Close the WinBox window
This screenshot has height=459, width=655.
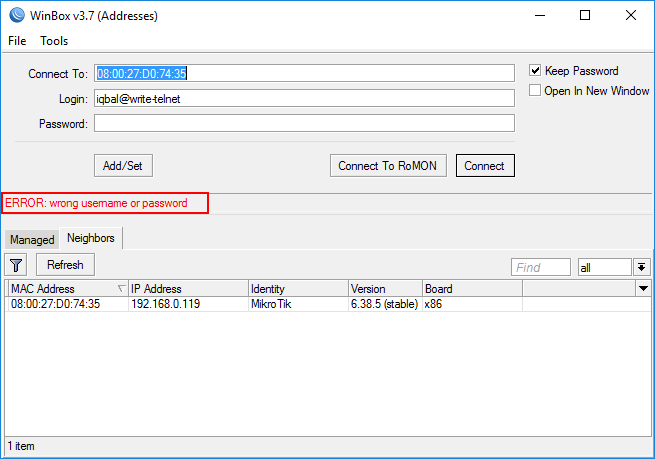631,15
